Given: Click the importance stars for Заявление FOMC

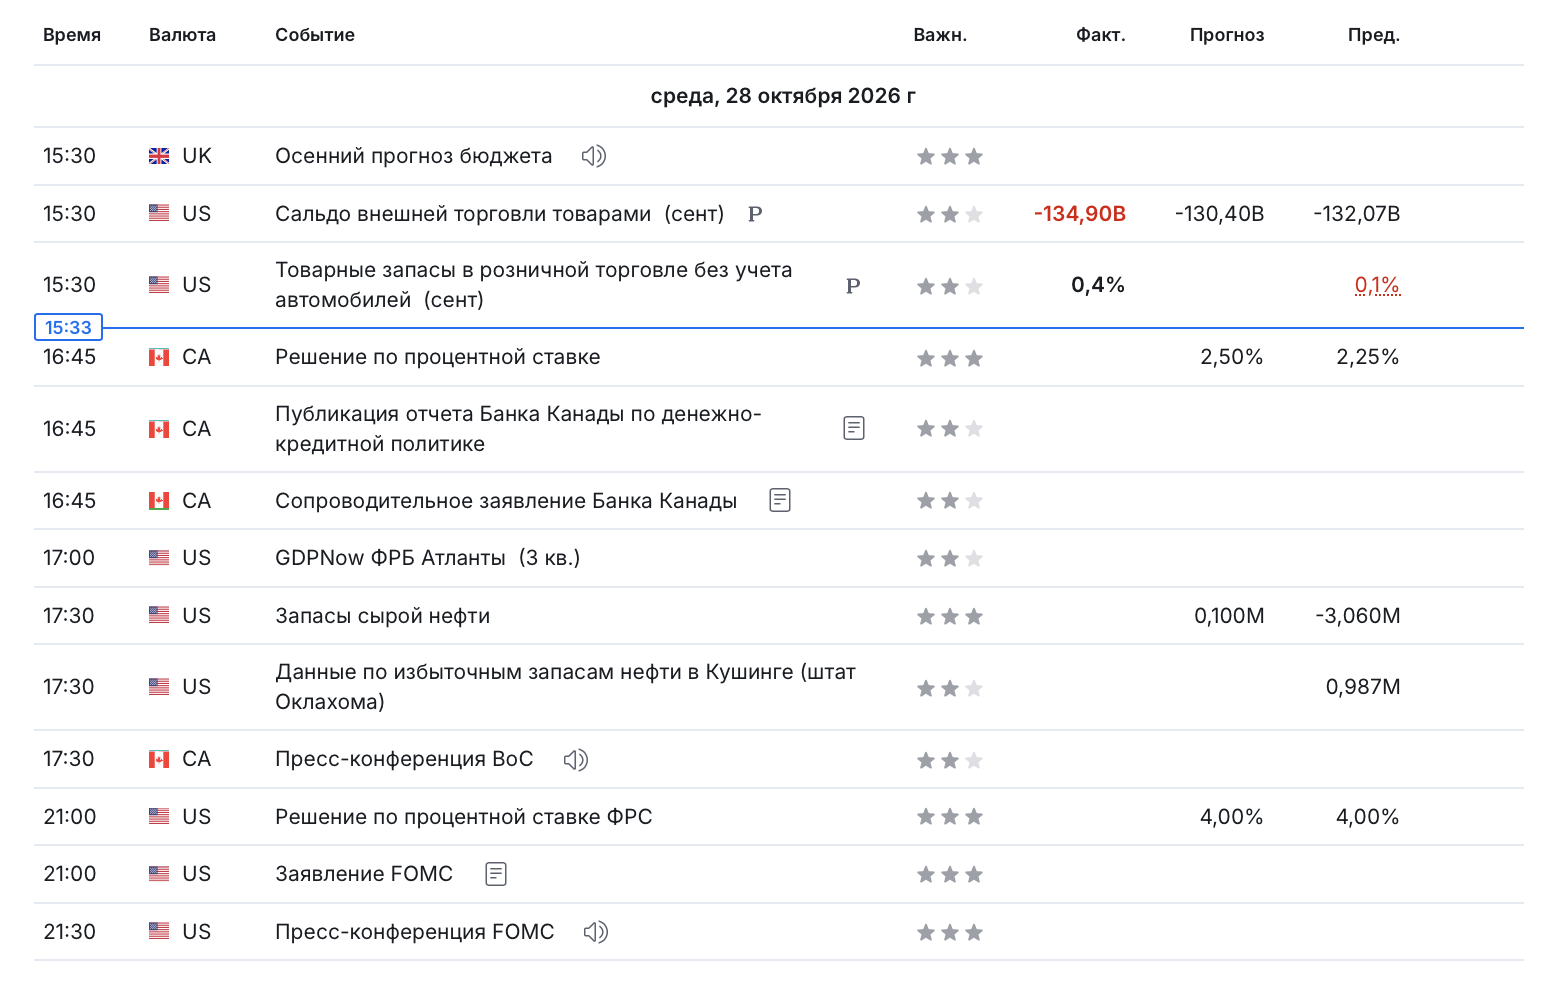Looking at the screenshot, I should (x=950, y=874).
